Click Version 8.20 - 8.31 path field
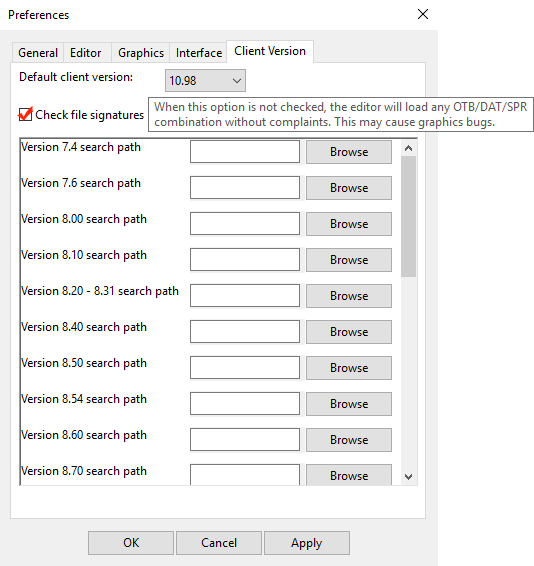Viewport: 534px width, 566px height. [x=245, y=296]
